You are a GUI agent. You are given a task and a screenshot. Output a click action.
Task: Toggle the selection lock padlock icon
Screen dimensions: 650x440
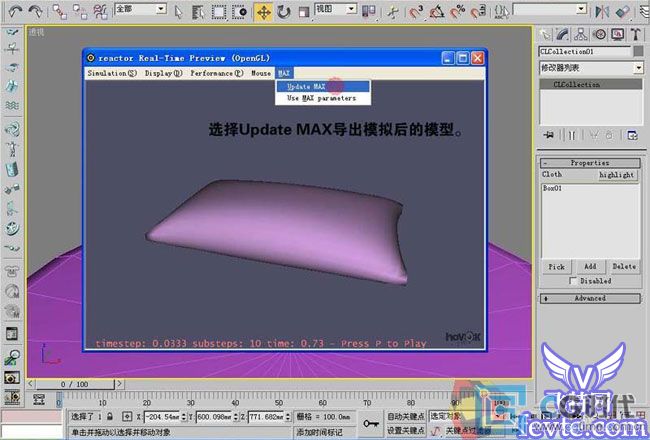(109, 416)
